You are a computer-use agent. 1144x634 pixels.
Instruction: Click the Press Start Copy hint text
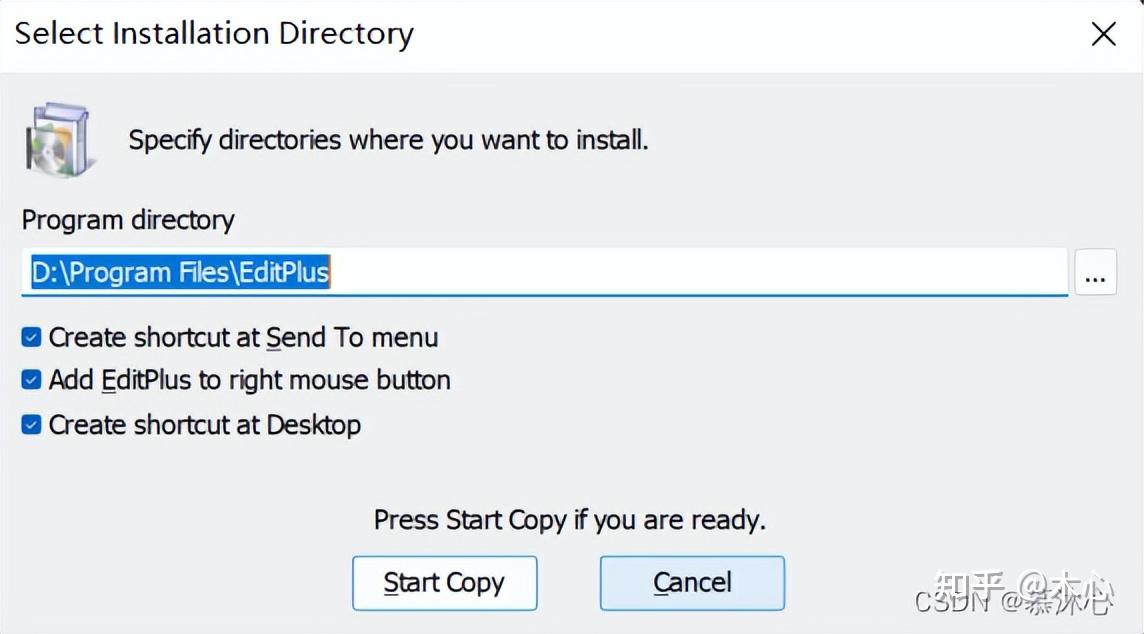[569, 520]
